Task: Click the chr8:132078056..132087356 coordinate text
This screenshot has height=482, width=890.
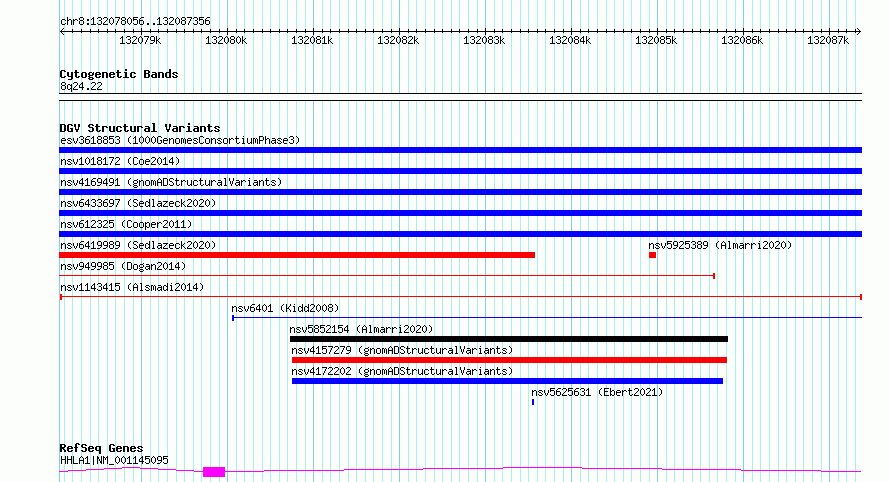Action: tap(135, 21)
